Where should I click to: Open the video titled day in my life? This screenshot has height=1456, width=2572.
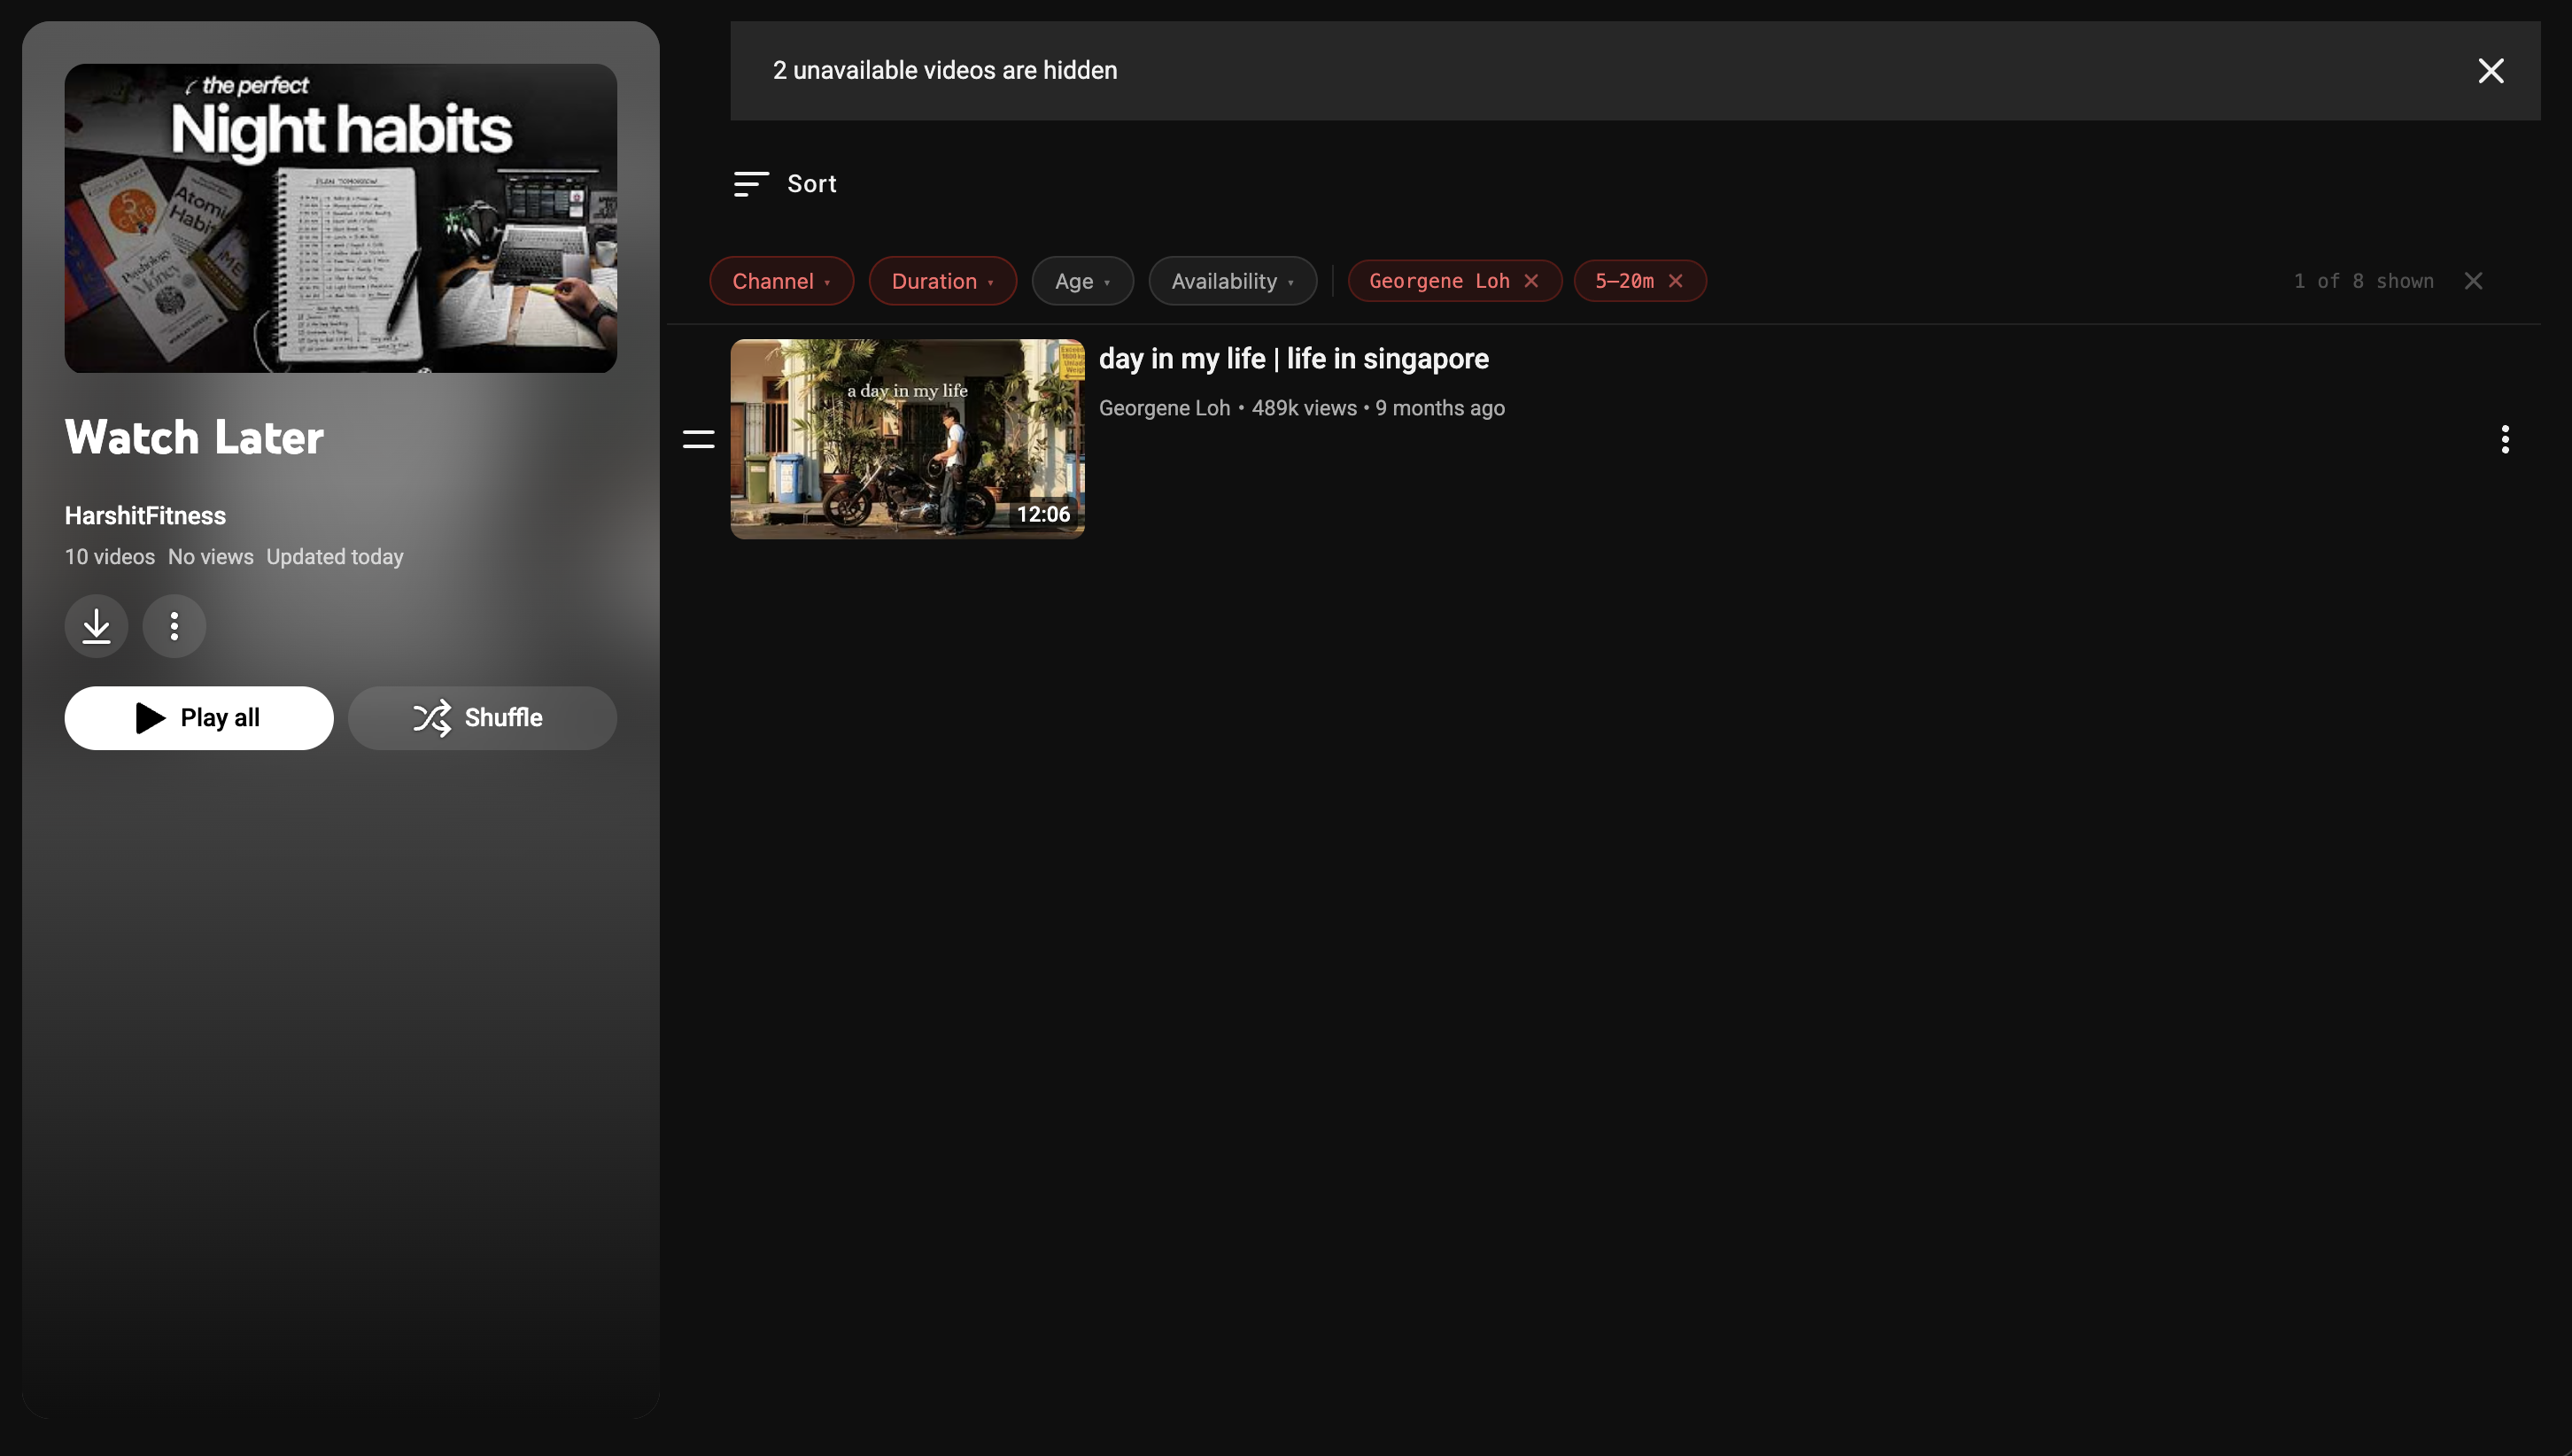(x=1294, y=359)
